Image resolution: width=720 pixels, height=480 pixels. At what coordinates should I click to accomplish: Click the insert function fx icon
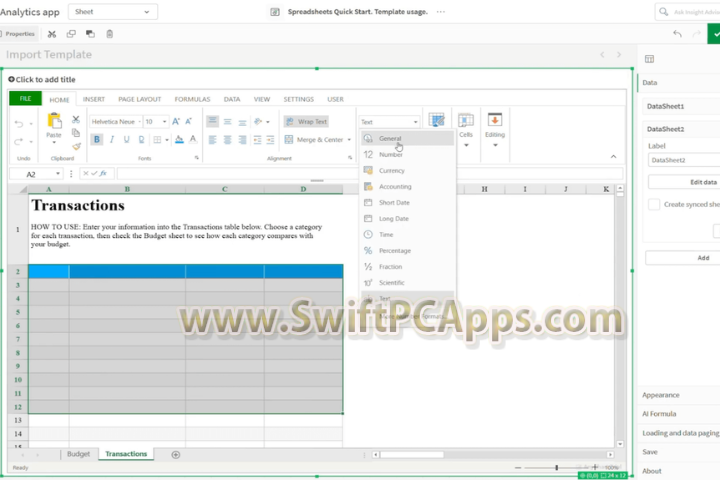(x=103, y=173)
